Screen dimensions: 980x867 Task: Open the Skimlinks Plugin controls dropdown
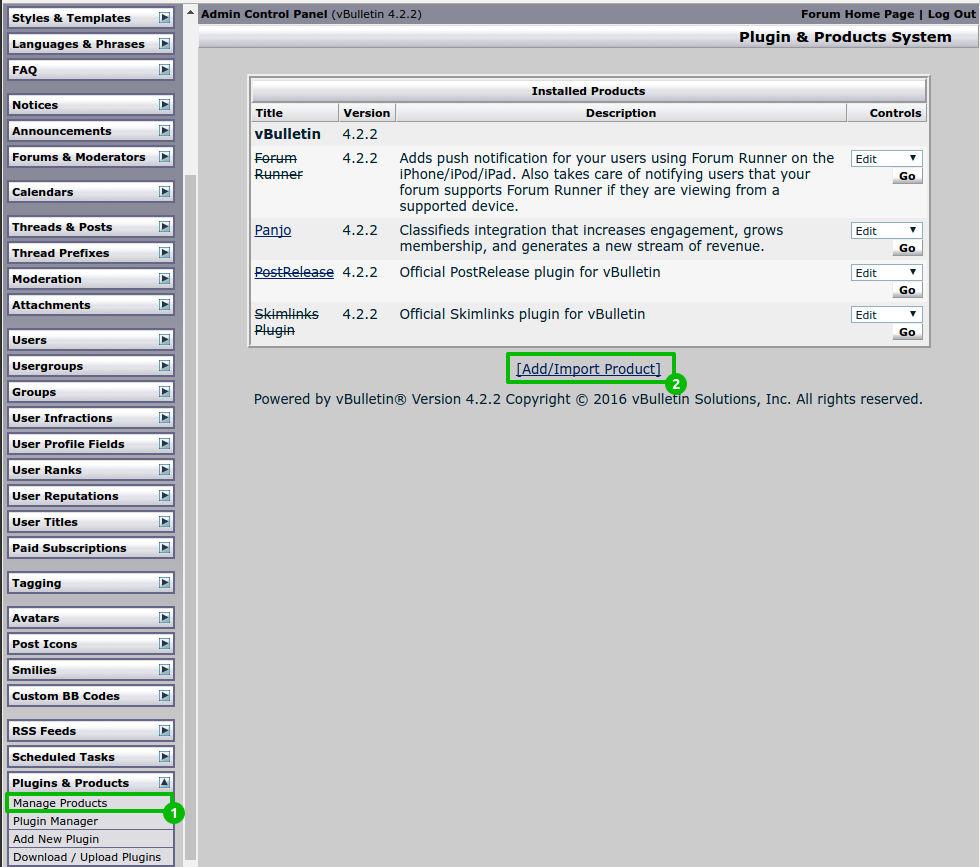(886, 314)
